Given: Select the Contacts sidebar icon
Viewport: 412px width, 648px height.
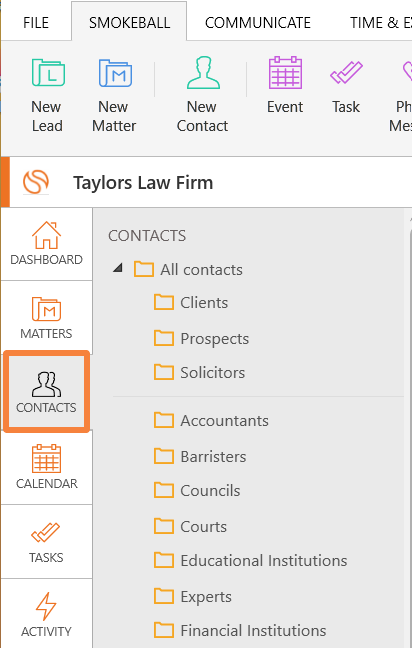Looking at the screenshot, I should [46, 391].
